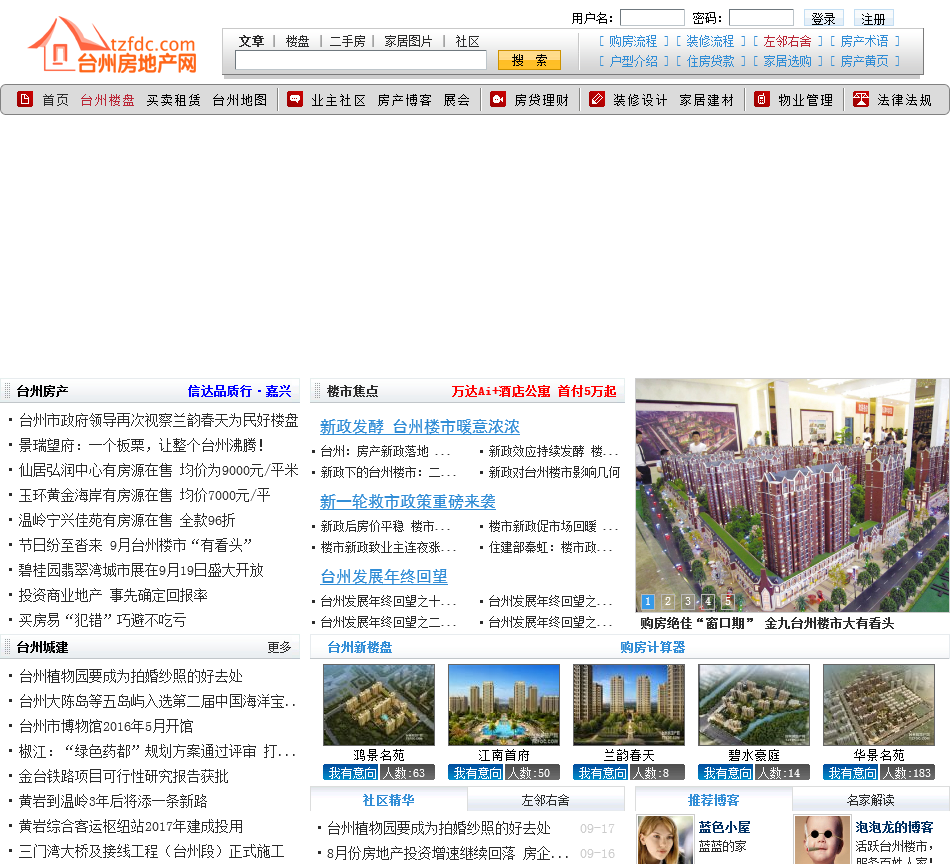Click the 鸿景名苑 property thumbnail
Image resolution: width=950 pixels, height=864 pixels.
click(379, 705)
